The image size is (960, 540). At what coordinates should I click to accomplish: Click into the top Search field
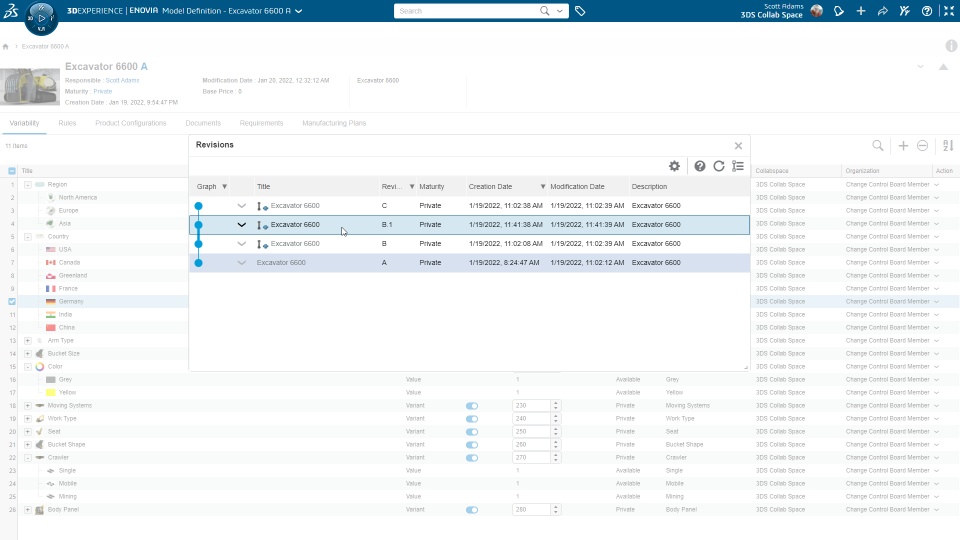tap(467, 11)
